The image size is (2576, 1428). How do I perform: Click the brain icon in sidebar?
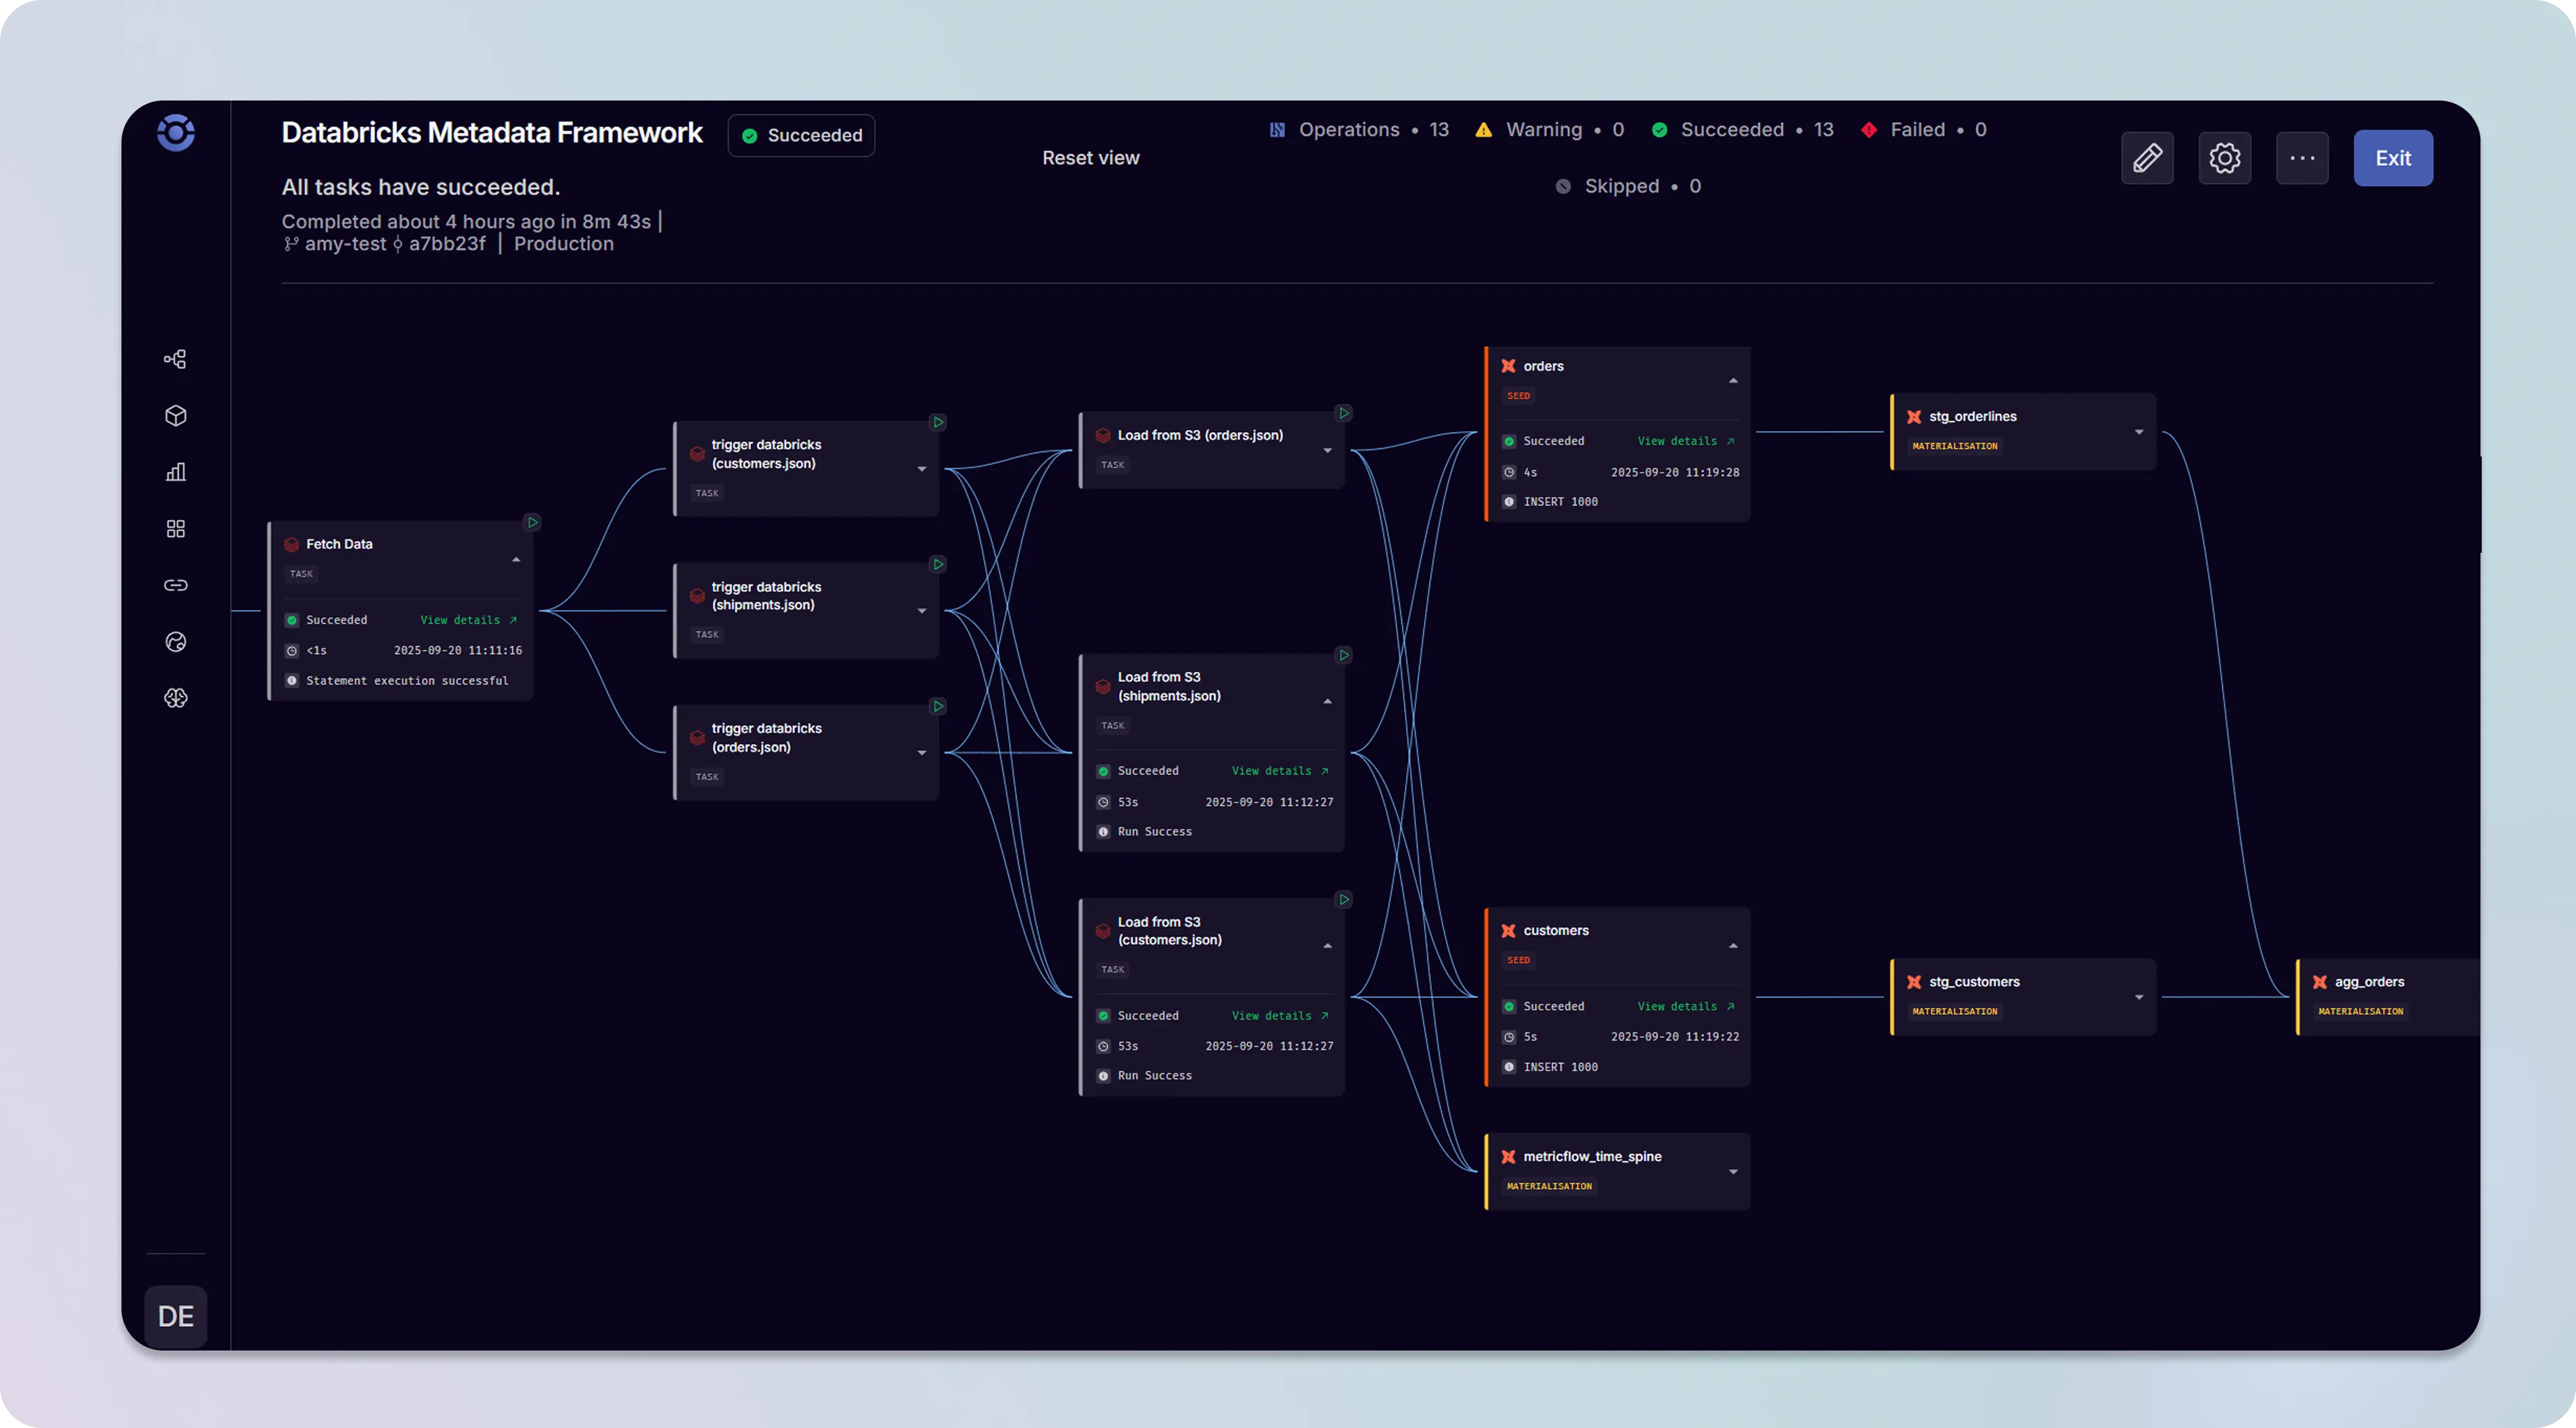click(x=175, y=698)
